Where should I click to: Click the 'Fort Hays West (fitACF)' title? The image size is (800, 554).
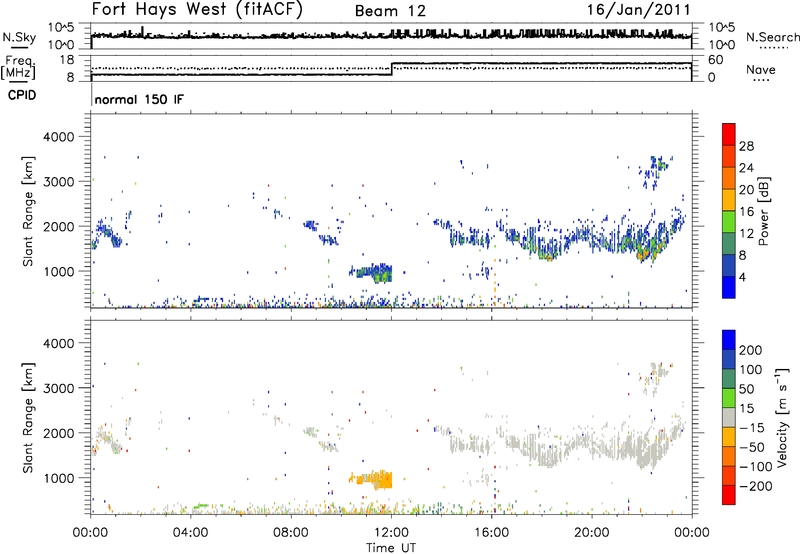197,9
